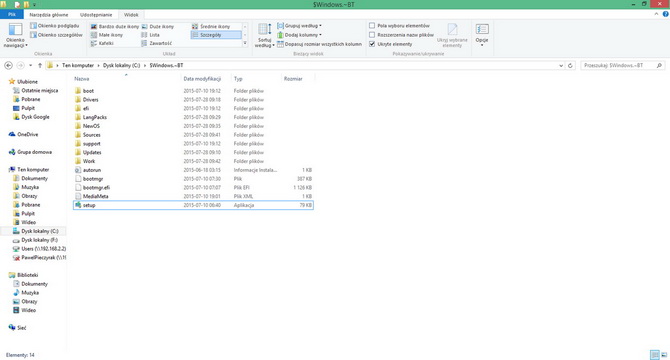The image size is (670, 360).
Task: Open the Opcje folder options icon
Action: [482, 34]
